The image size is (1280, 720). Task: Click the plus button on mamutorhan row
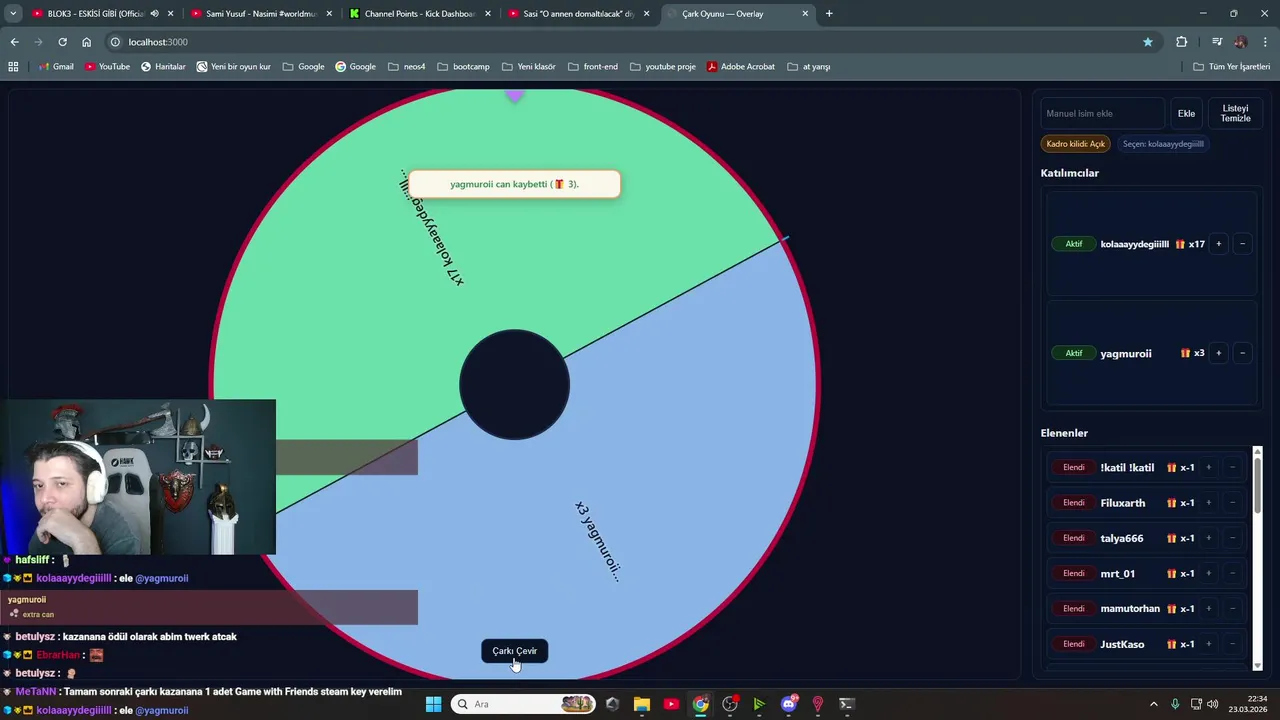click(x=1208, y=608)
